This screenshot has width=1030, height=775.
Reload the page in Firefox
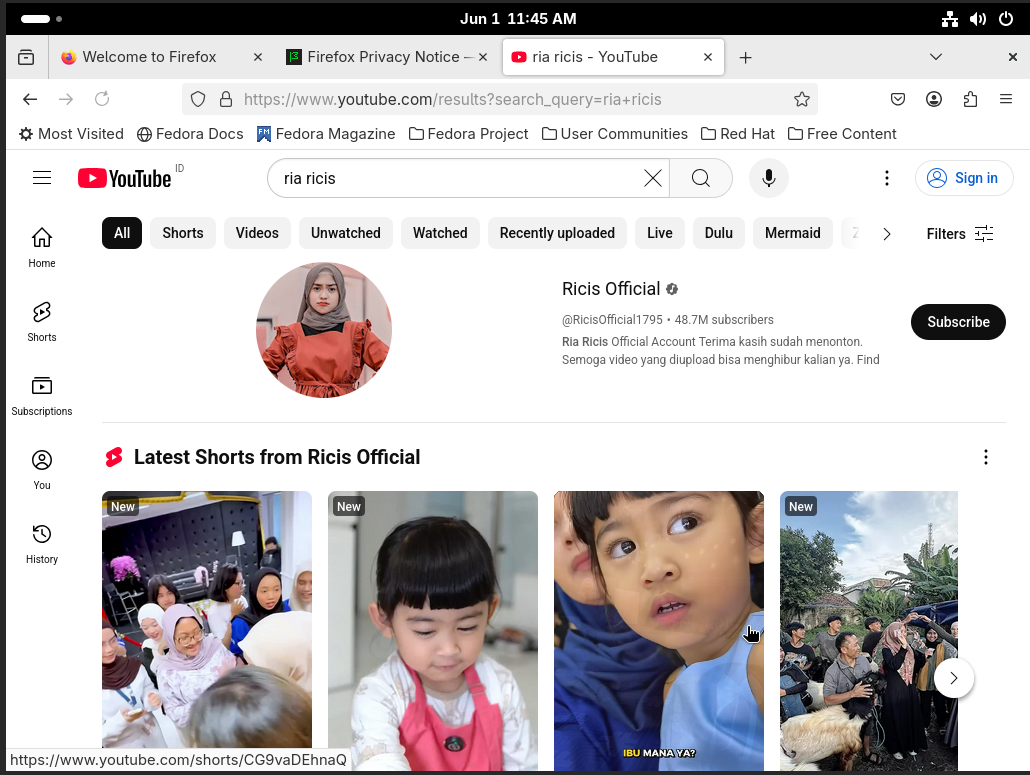point(102,99)
